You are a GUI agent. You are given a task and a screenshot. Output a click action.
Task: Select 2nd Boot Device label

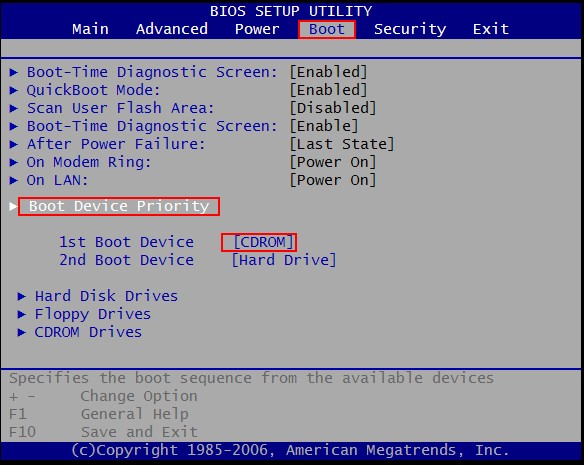point(126,260)
